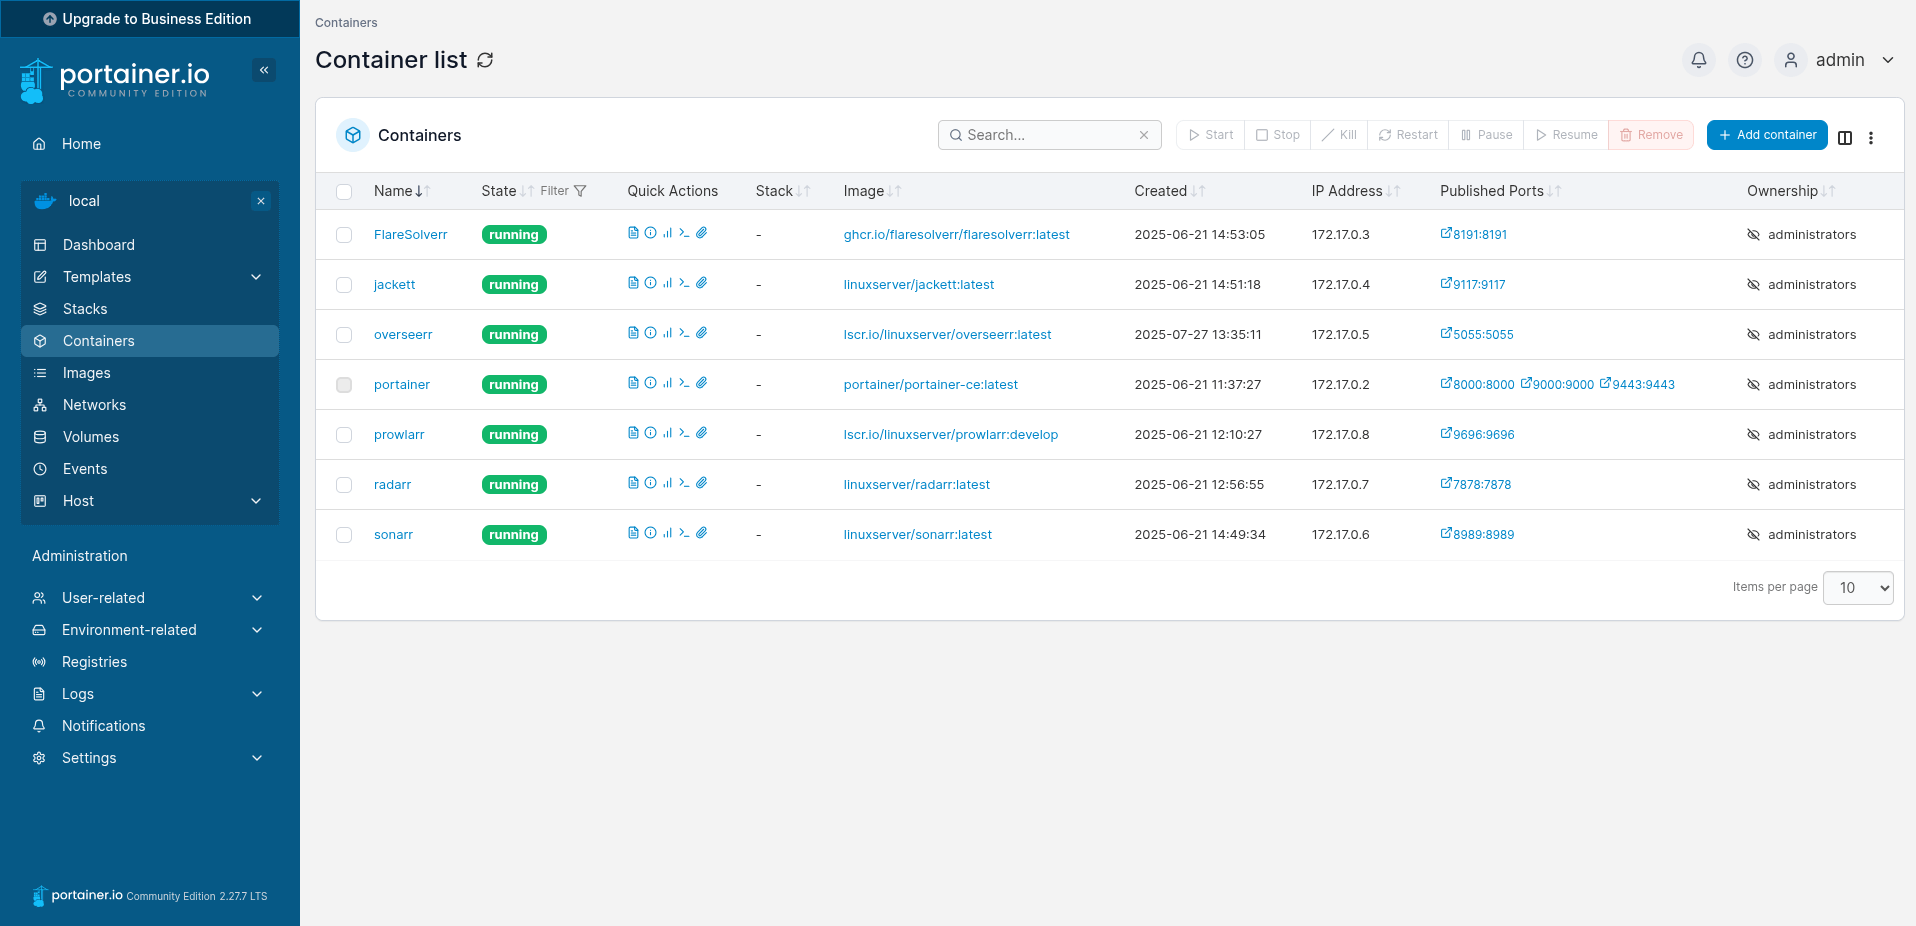Open published port 8989:8989 link

point(1482,535)
